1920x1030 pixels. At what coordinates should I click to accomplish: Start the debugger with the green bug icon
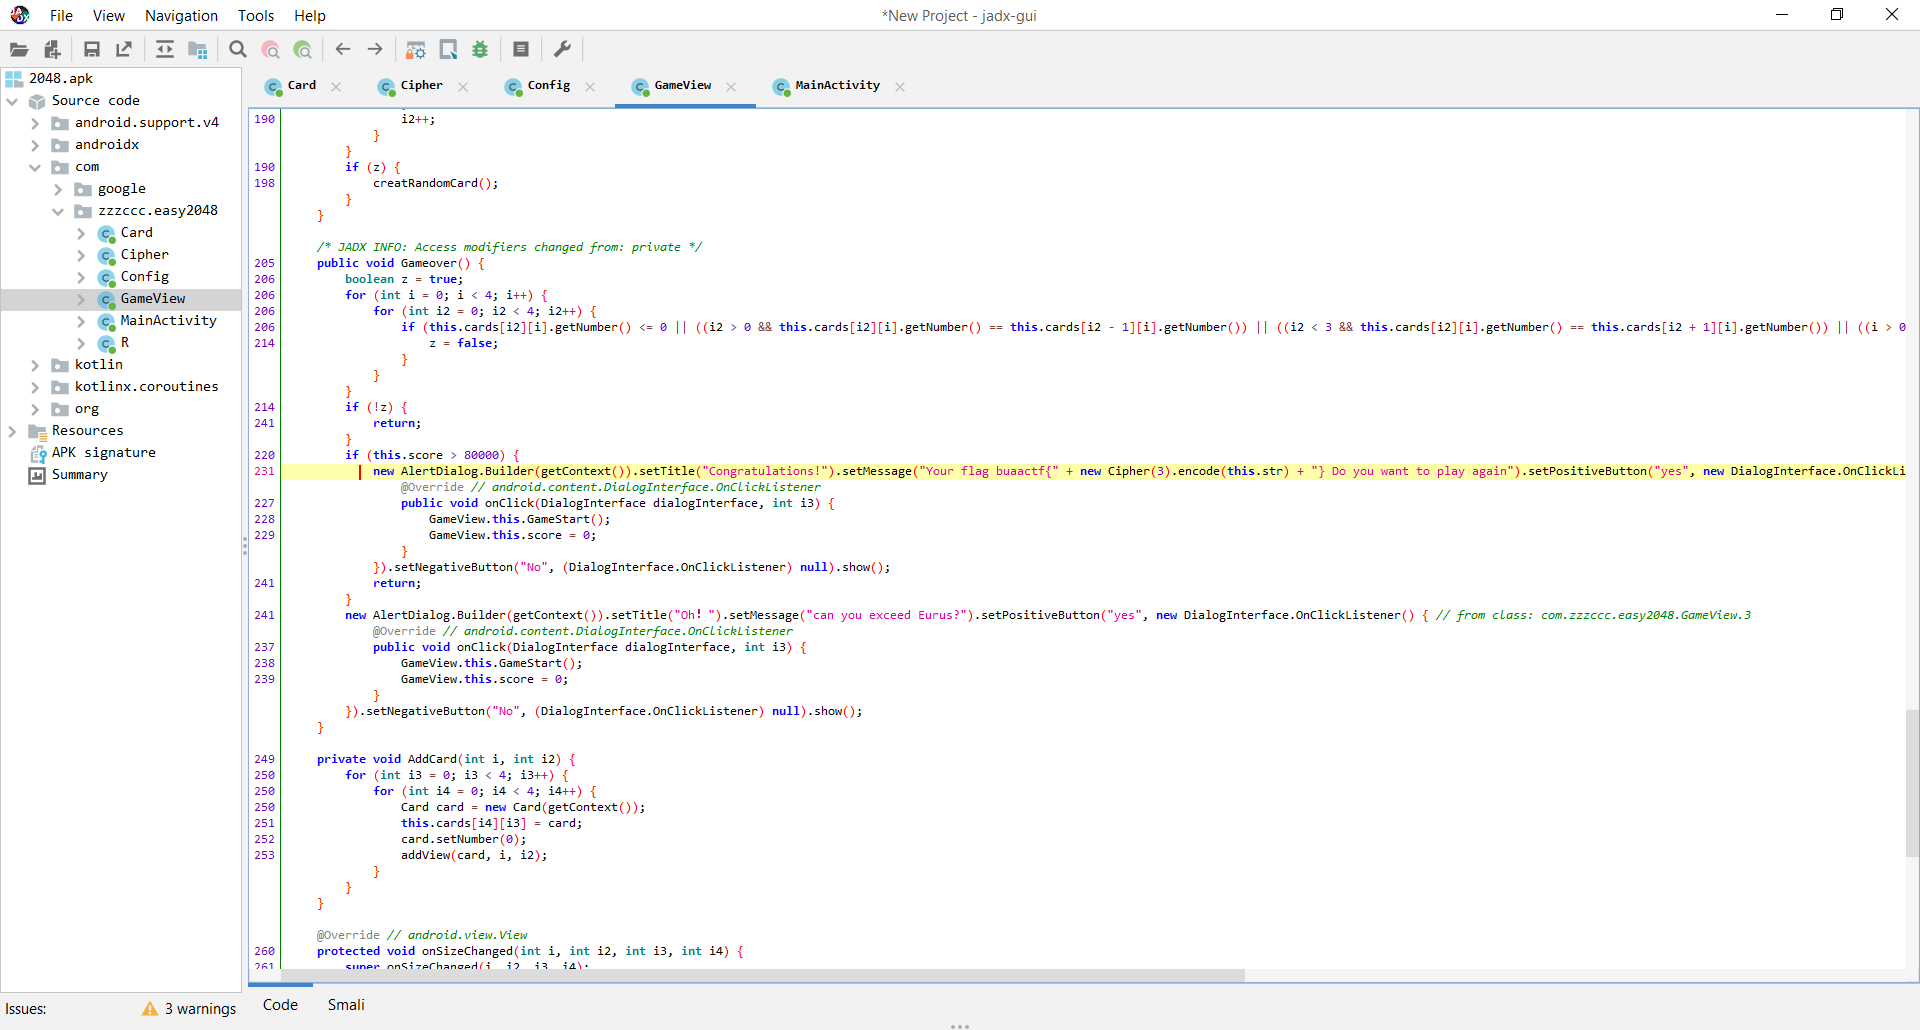[481, 49]
